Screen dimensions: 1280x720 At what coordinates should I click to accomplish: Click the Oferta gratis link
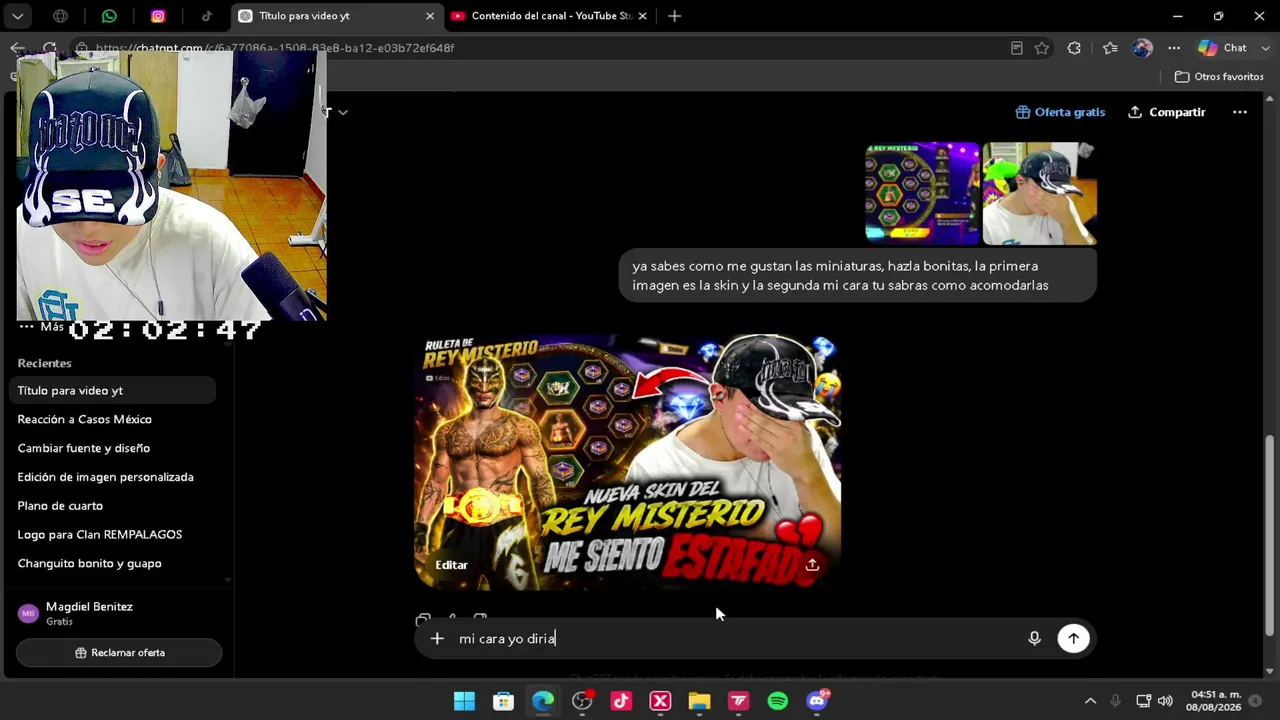(x=1060, y=112)
